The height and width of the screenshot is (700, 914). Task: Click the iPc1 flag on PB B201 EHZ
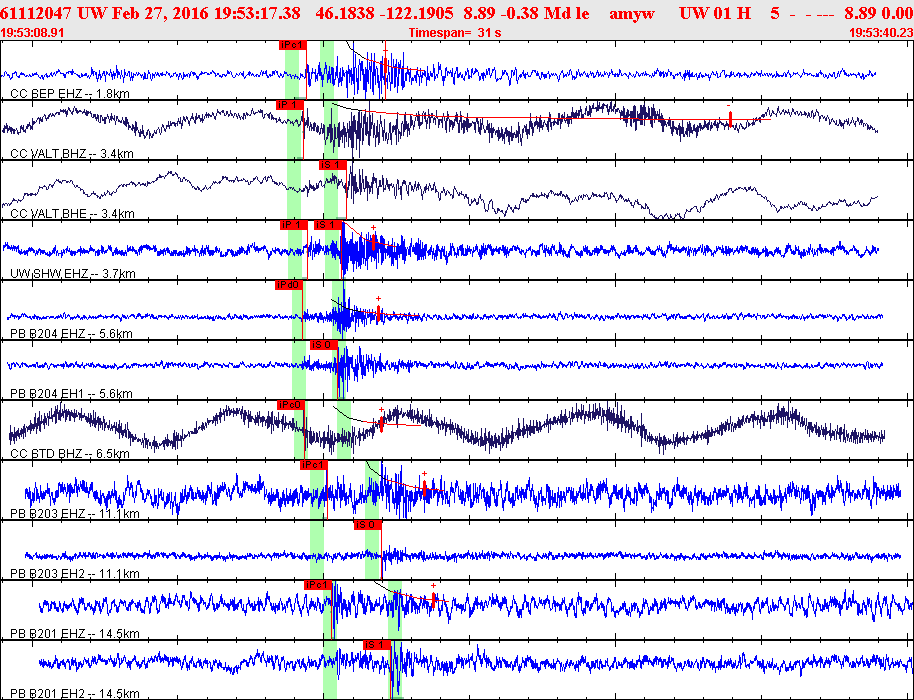coord(318,585)
